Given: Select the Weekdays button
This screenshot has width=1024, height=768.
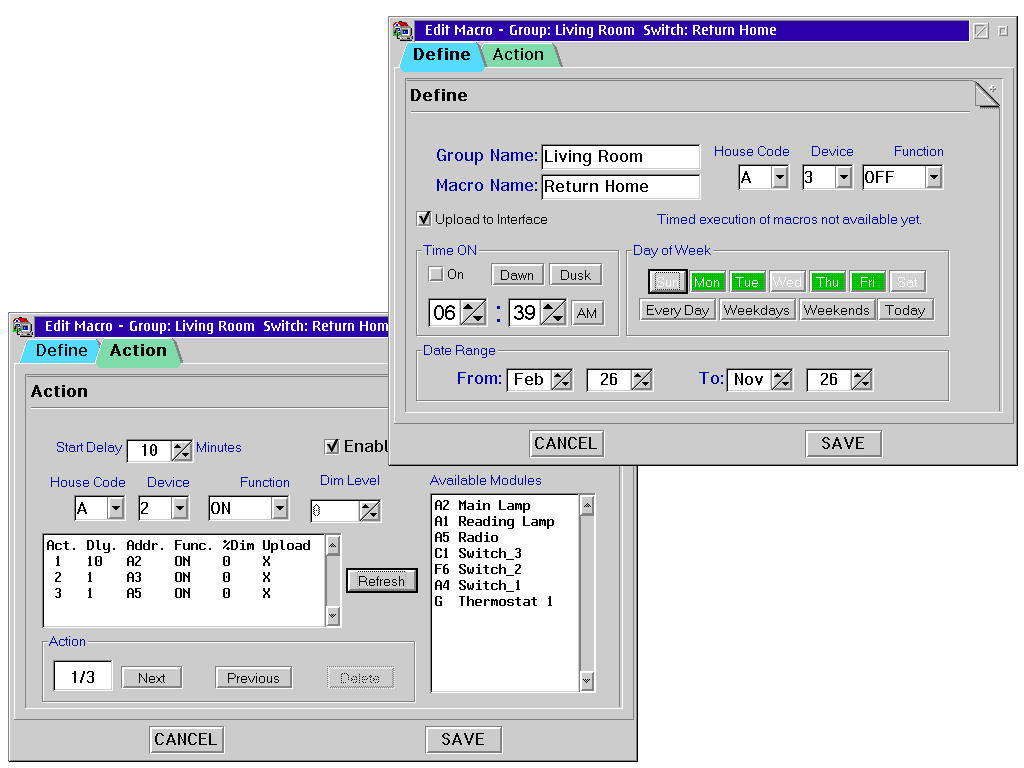Looking at the screenshot, I should [x=757, y=310].
